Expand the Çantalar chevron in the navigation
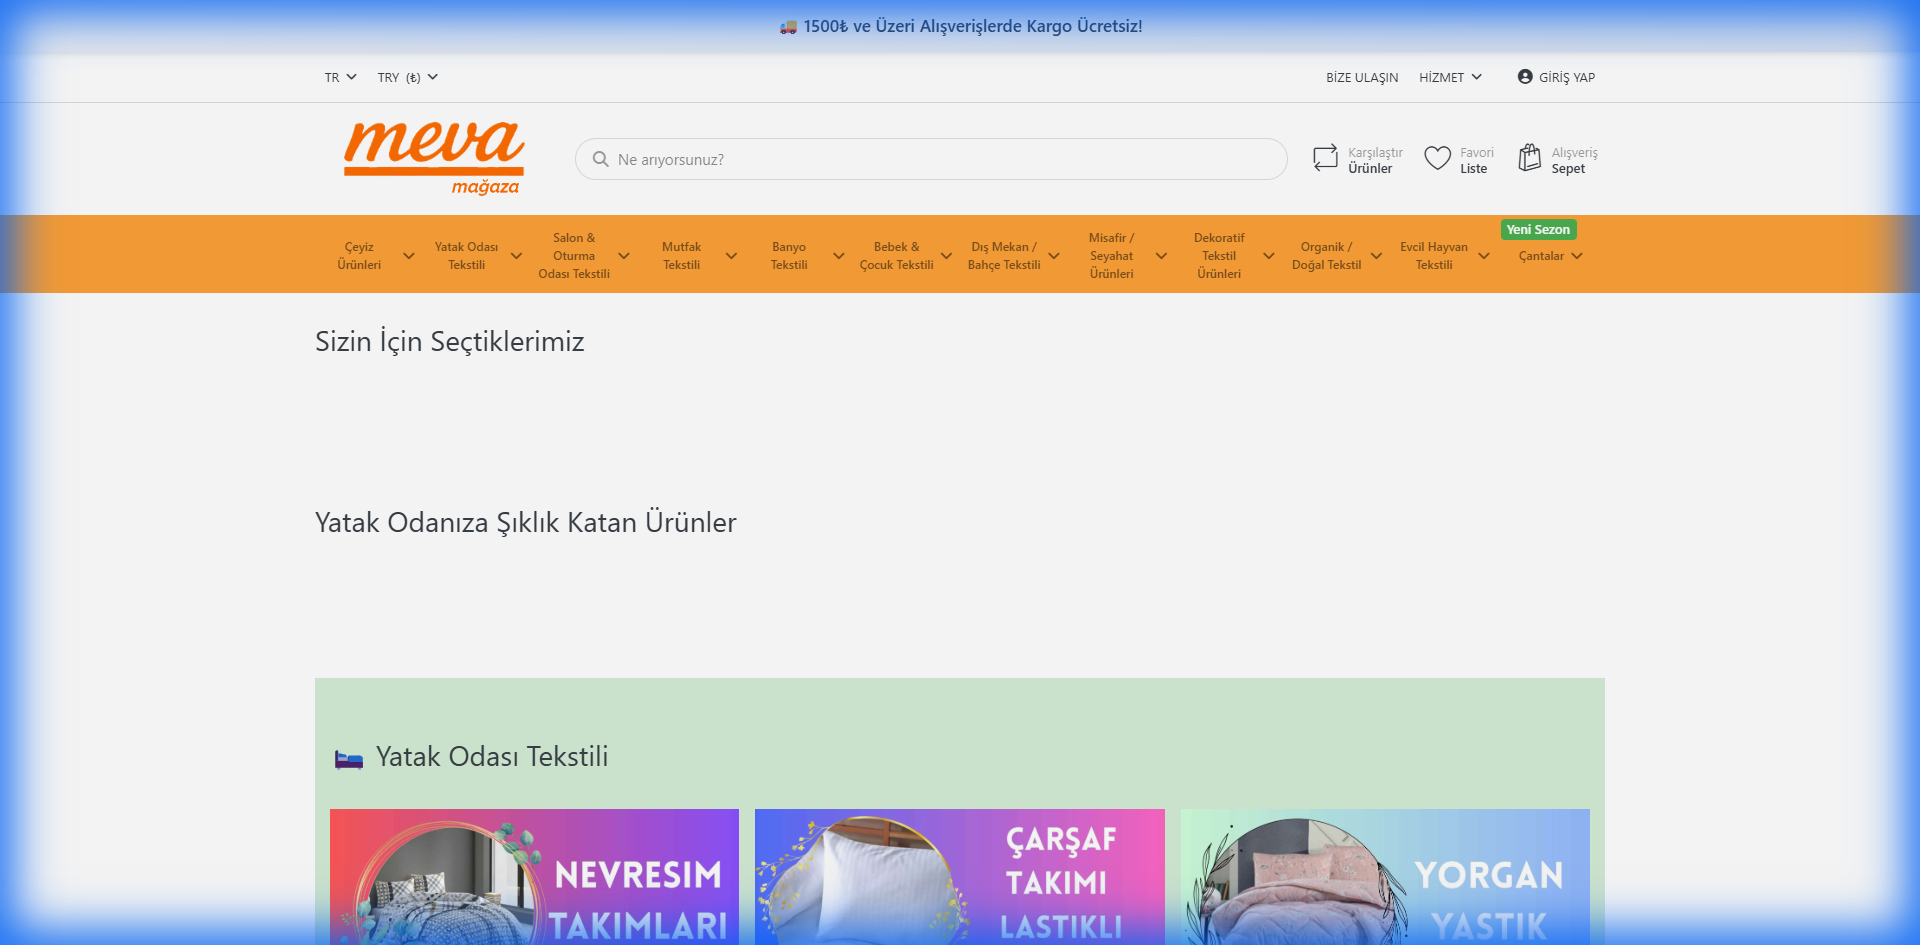1920x945 pixels. click(1580, 256)
